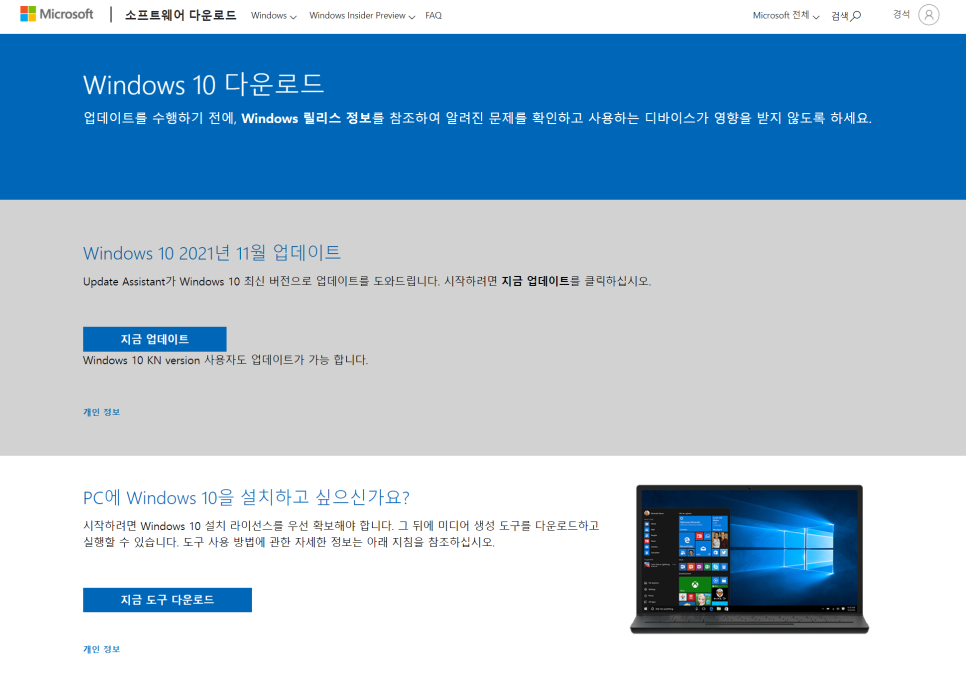
Task: Expand the Microsoft 전체 dropdown
Action: (785, 15)
